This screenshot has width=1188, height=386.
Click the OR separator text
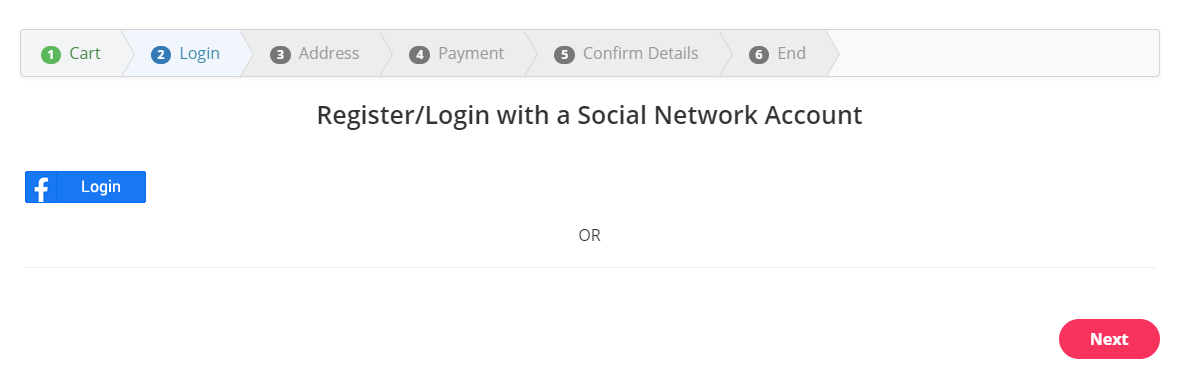(x=589, y=235)
